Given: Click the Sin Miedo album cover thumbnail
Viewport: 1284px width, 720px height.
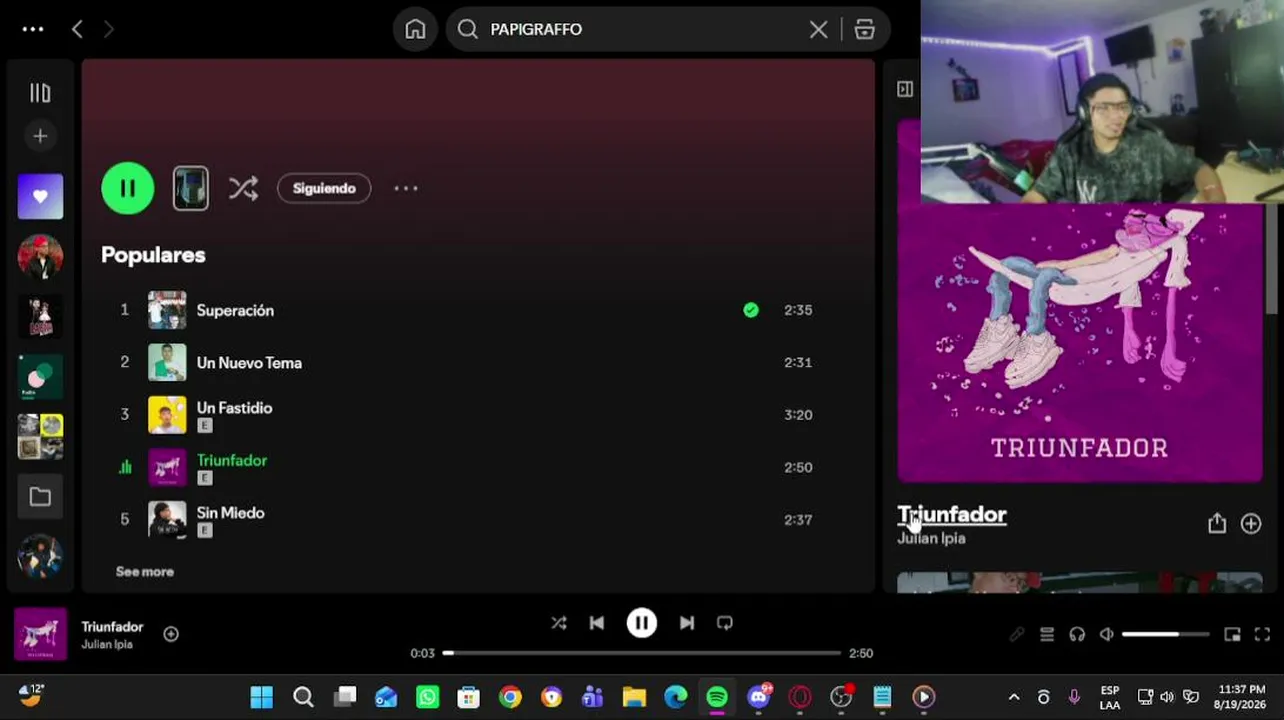Looking at the screenshot, I should click(167, 520).
